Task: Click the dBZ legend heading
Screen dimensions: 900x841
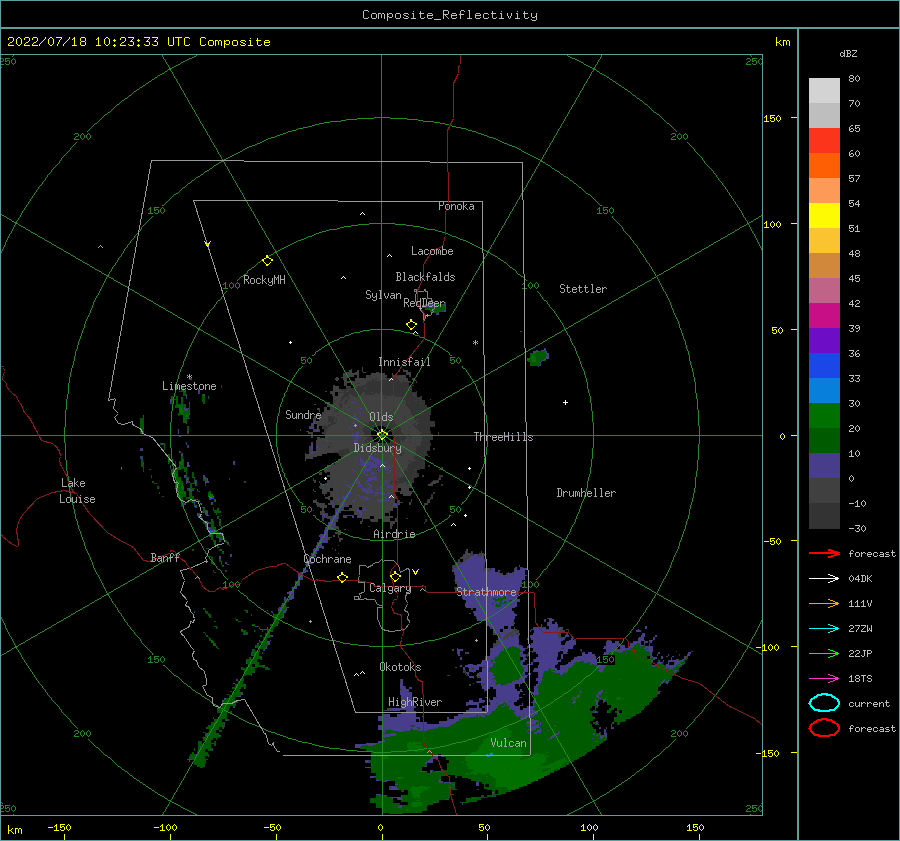Action: click(848, 53)
